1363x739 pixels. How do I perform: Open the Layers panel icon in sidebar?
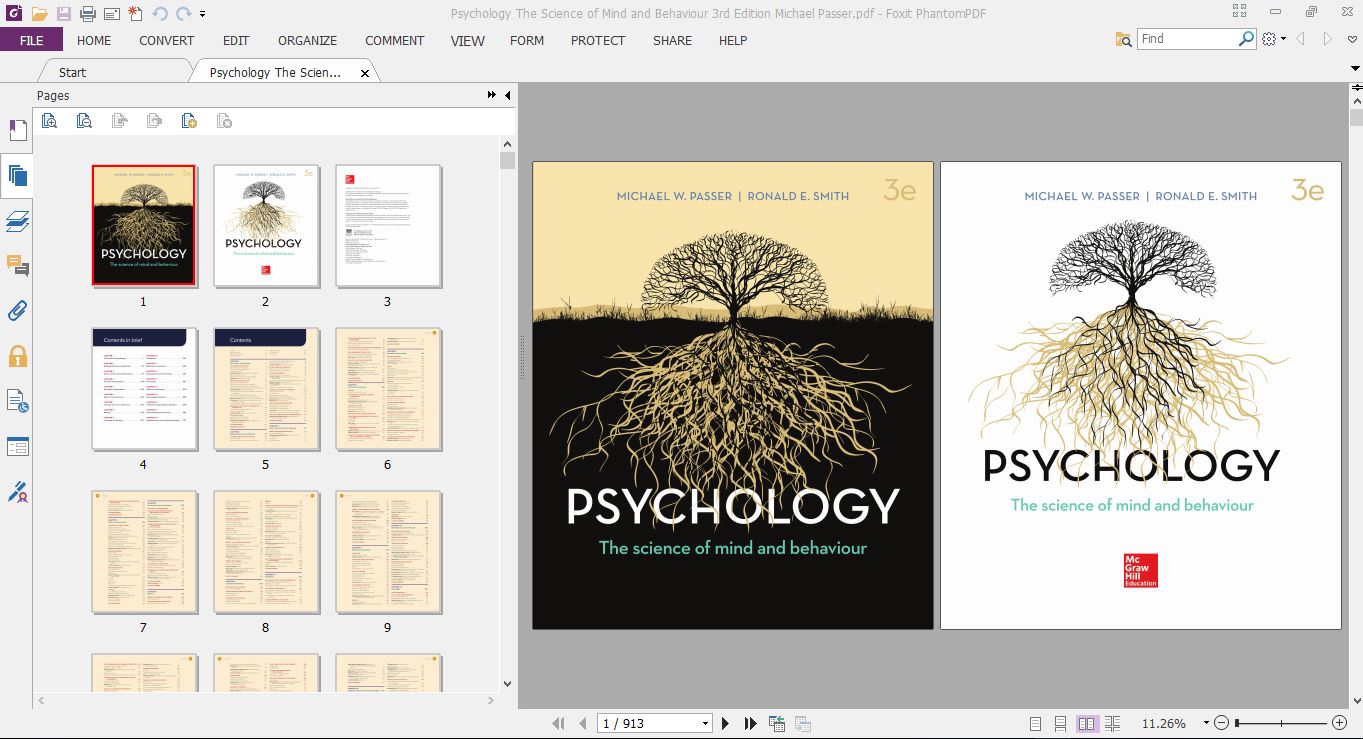point(17,221)
